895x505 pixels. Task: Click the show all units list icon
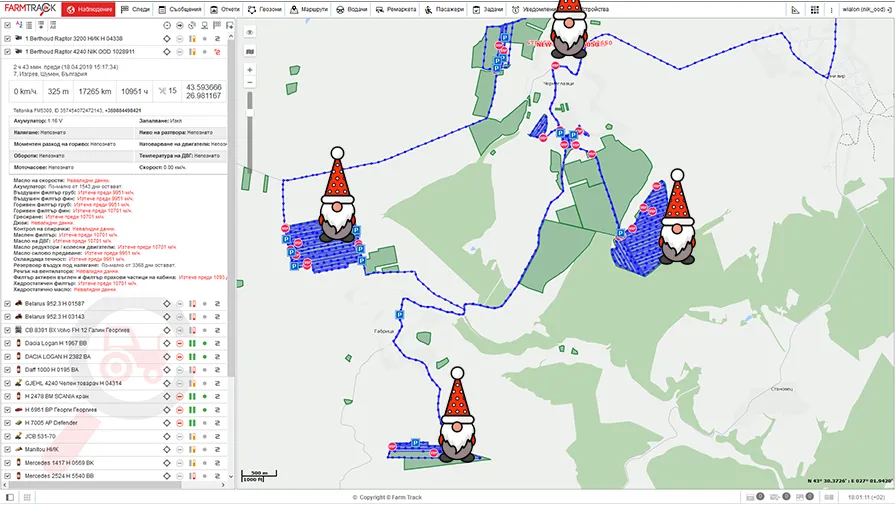[x=53, y=25]
